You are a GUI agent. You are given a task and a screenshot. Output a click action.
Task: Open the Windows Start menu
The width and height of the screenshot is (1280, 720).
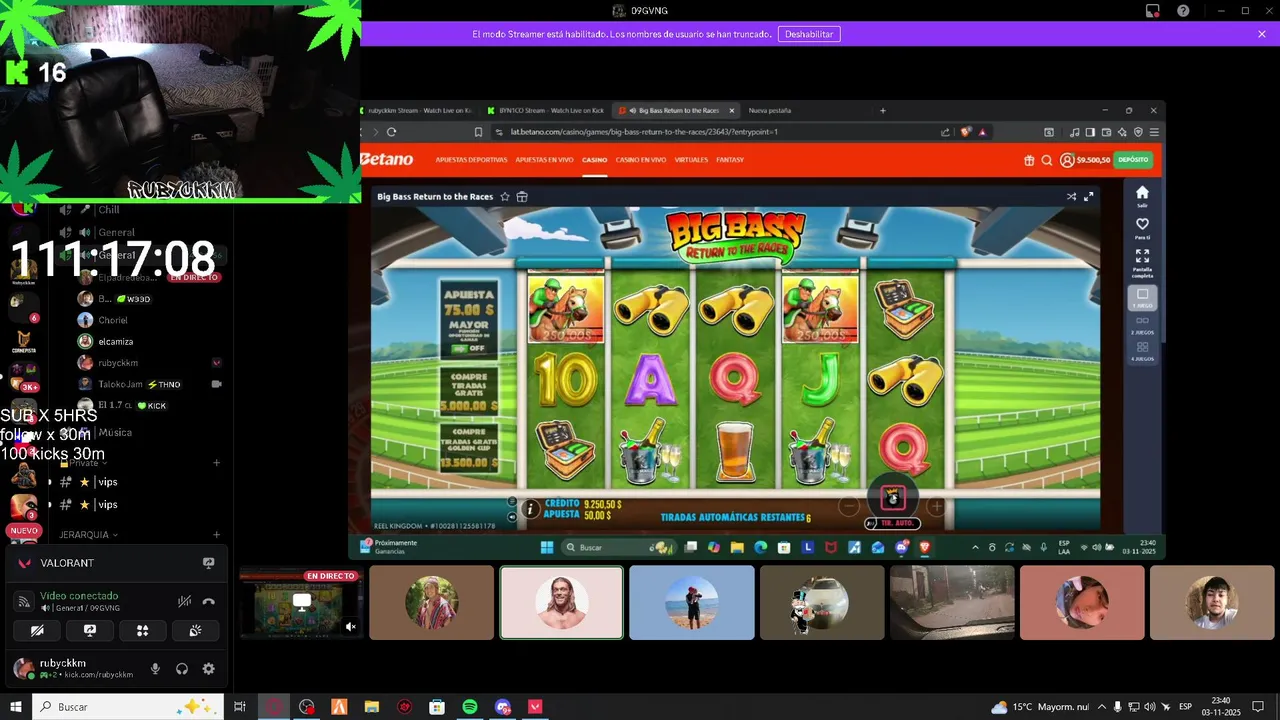16,707
